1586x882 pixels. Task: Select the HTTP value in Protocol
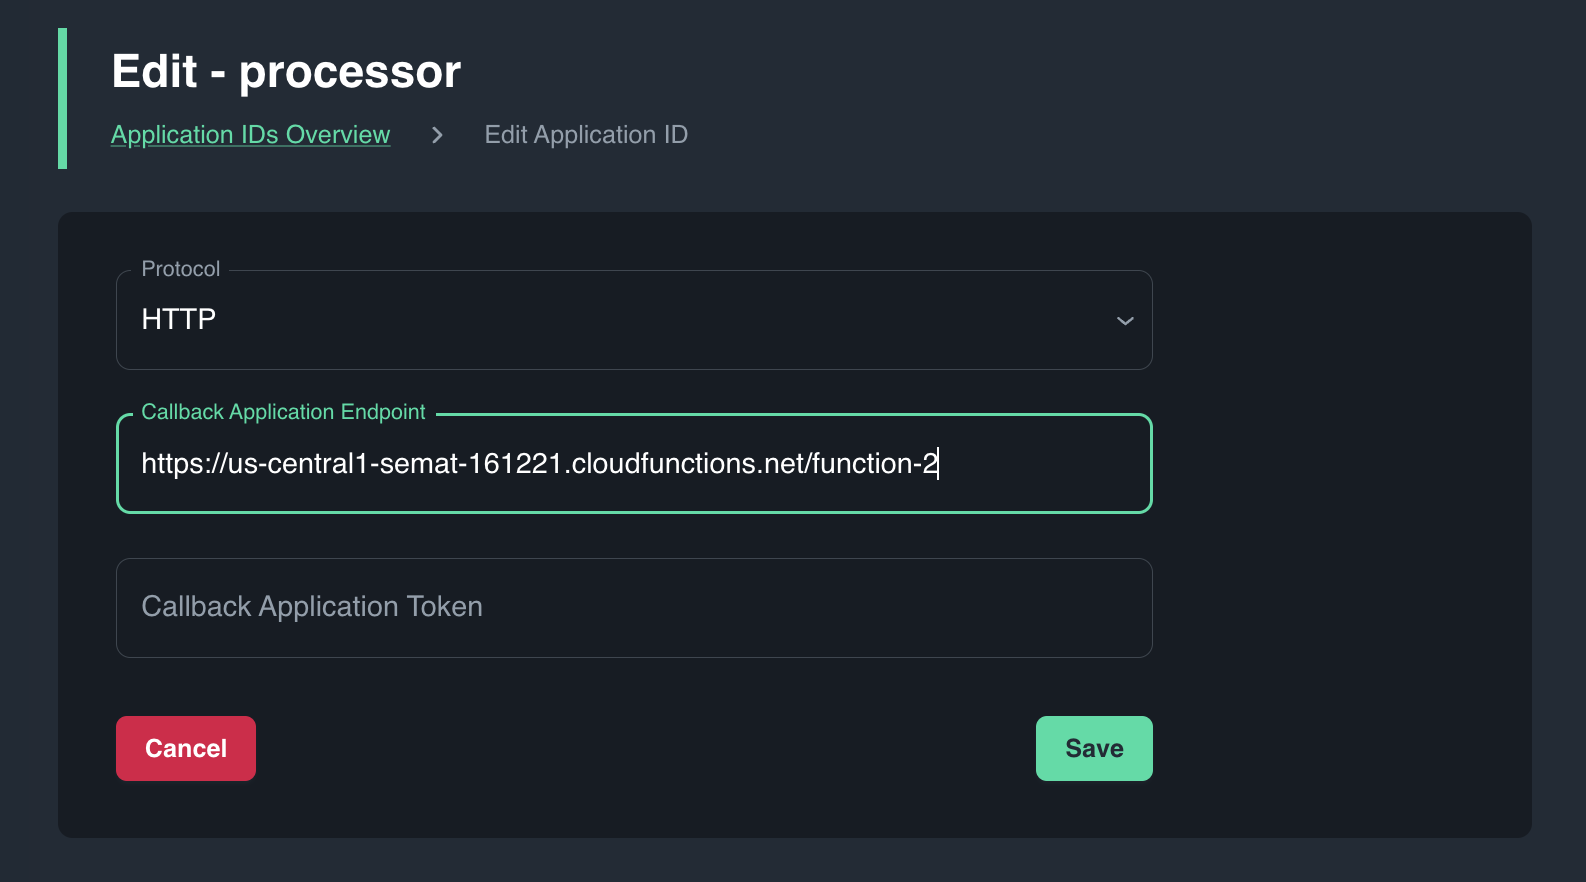179,319
